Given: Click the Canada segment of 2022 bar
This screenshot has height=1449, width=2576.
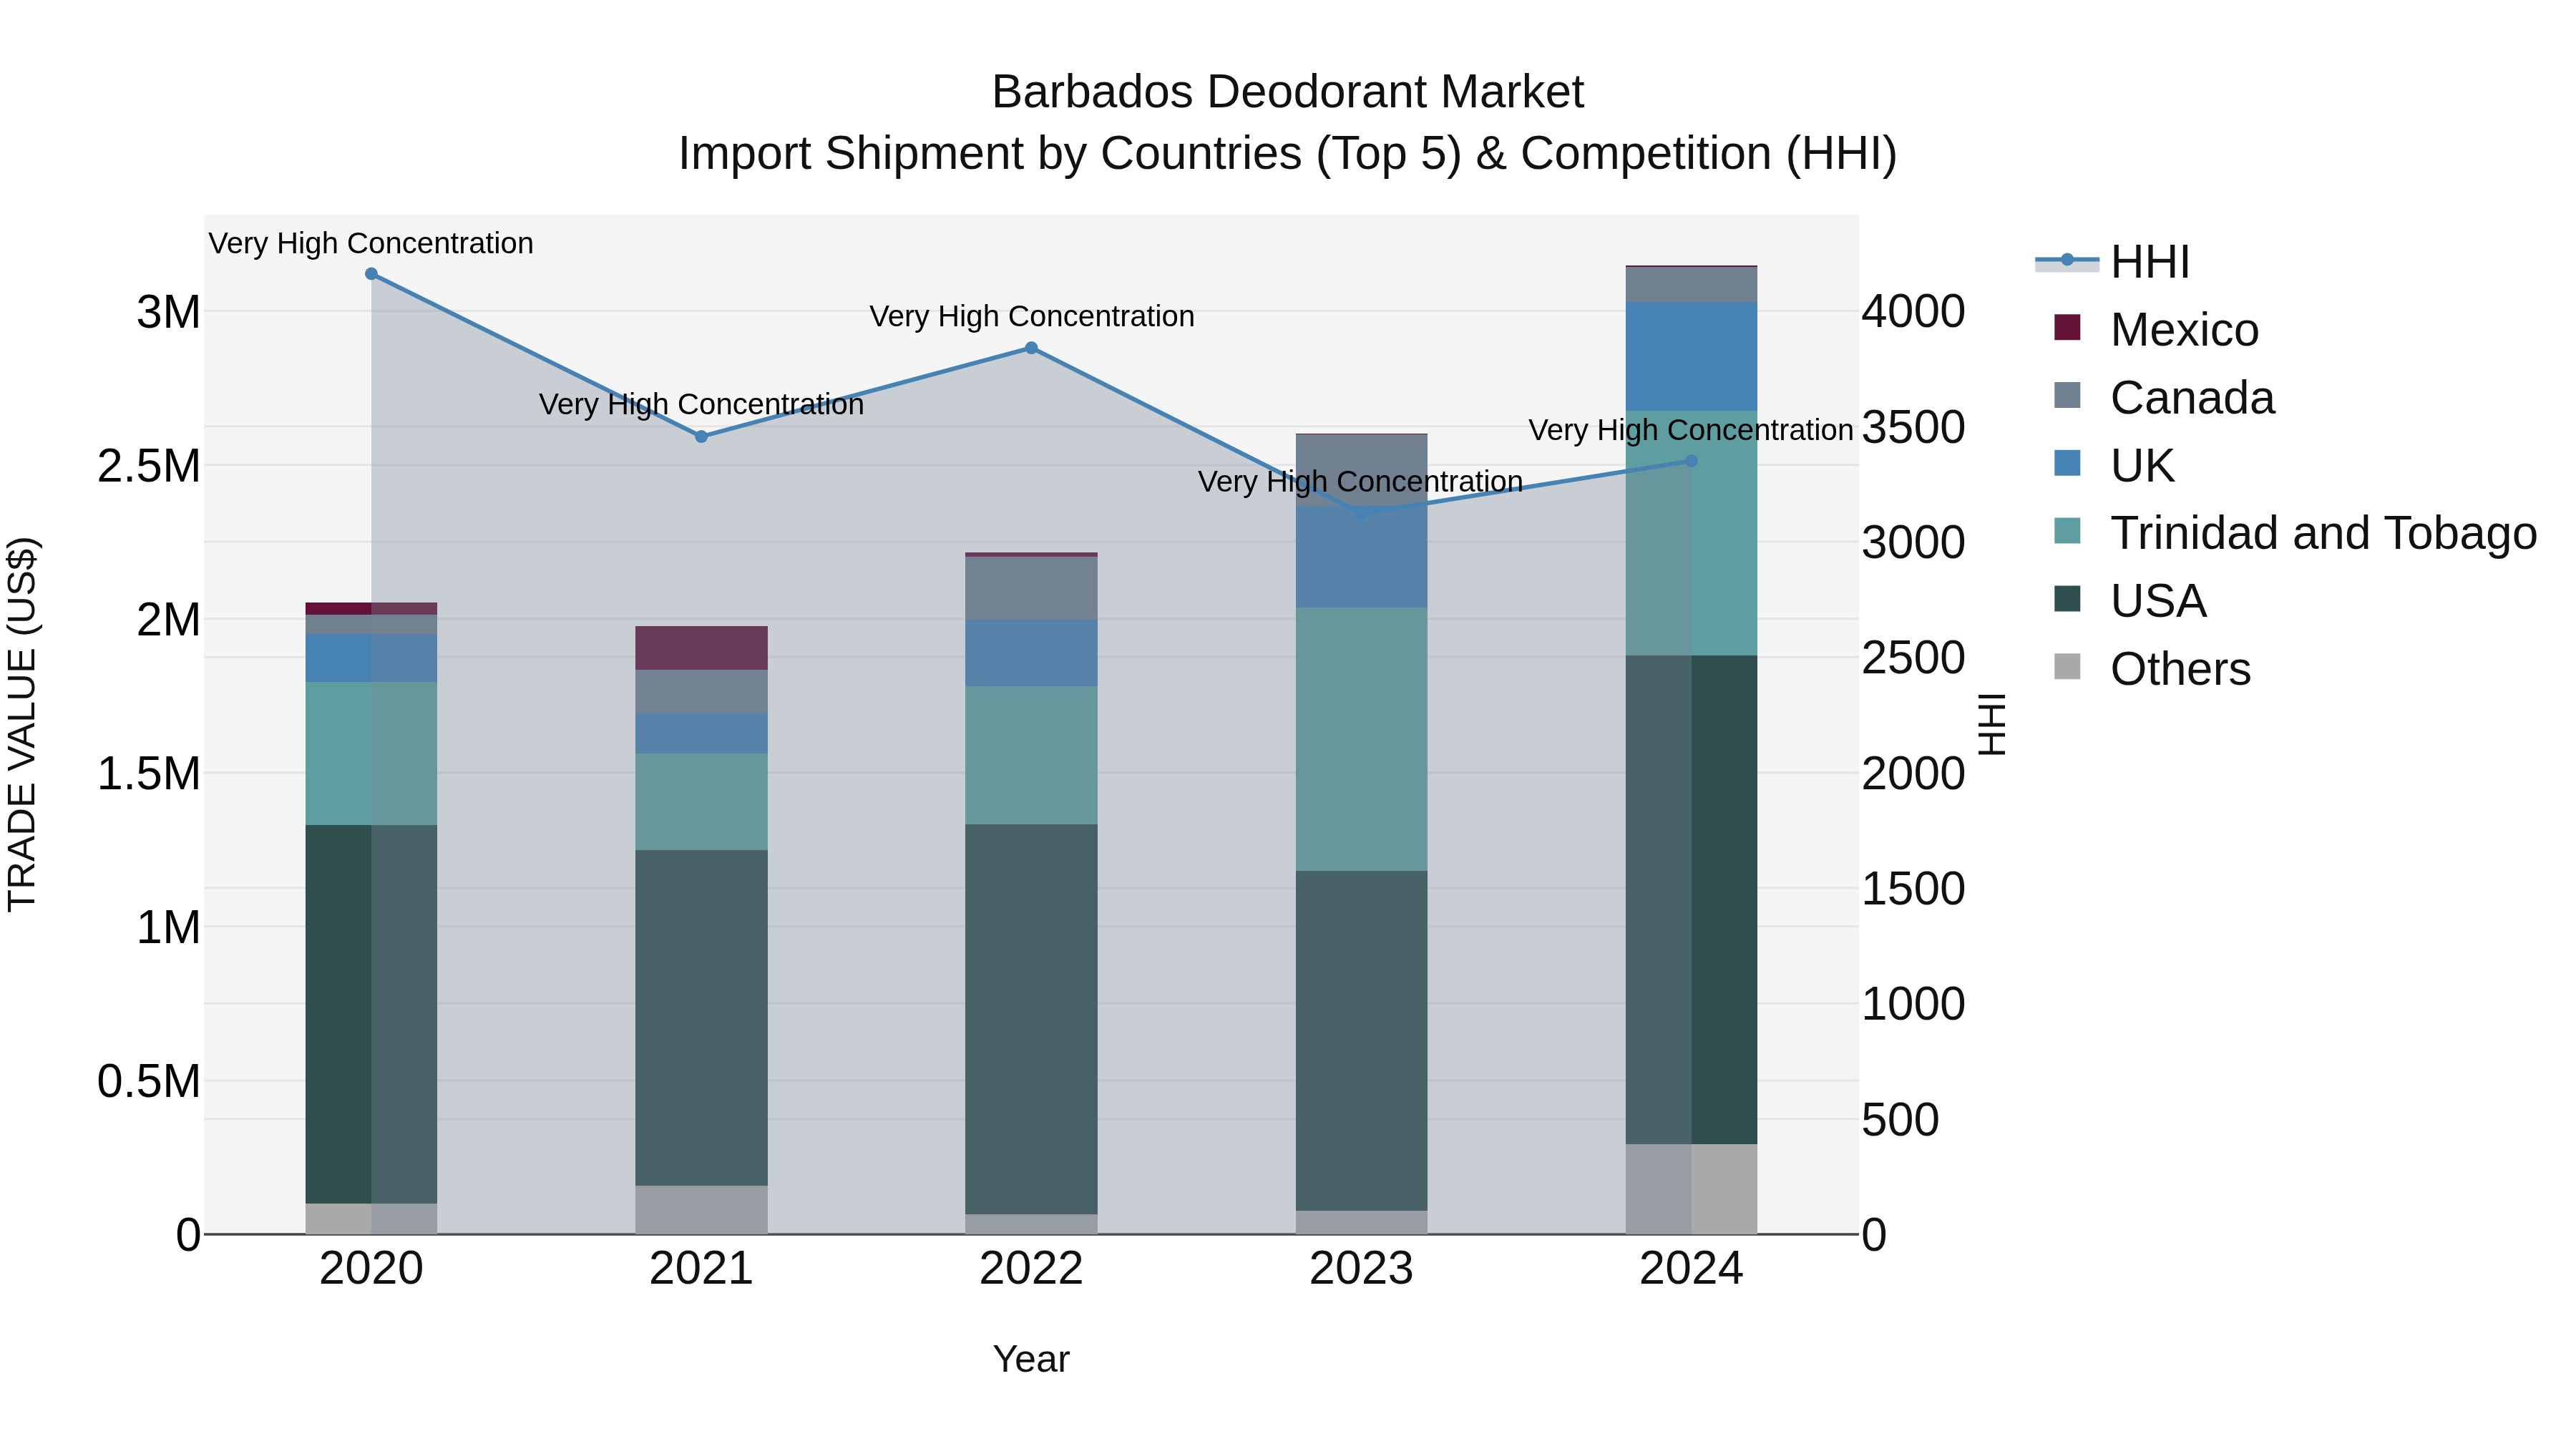Looking at the screenshot, I should (1031, 588).
